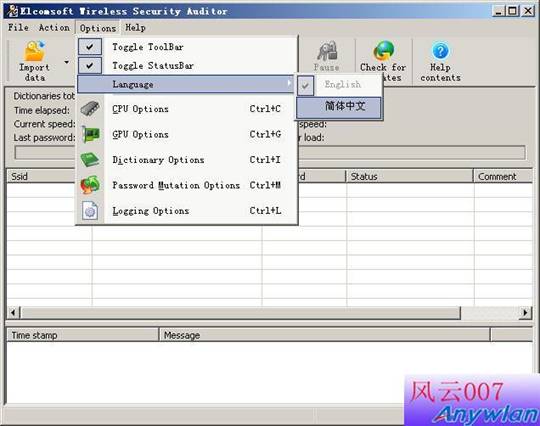Close the Wireless Security Auditor window
The width and height of the screenshot is (540, 426).
coord(528,11)
